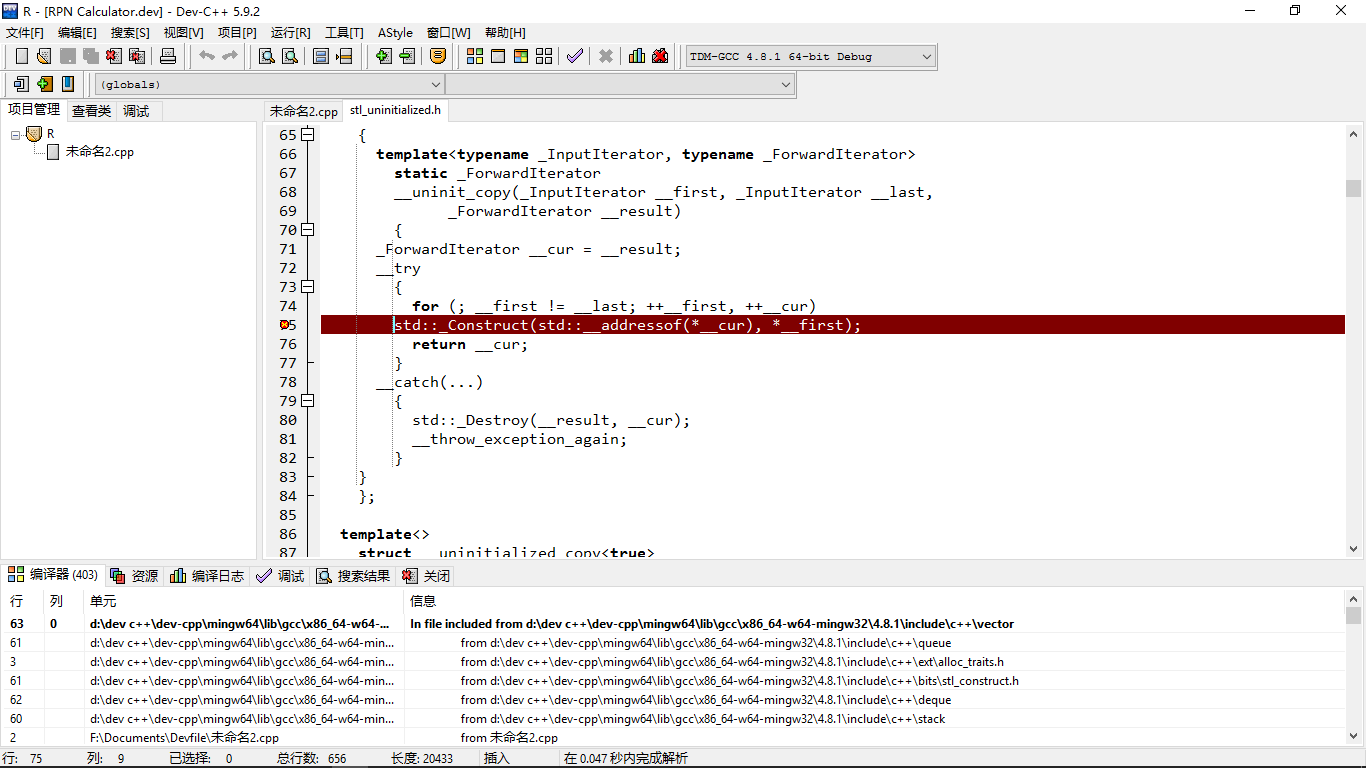Open the 窗口[W] menu
This screenshot has height=768, width=1366.
click(448, 33)
